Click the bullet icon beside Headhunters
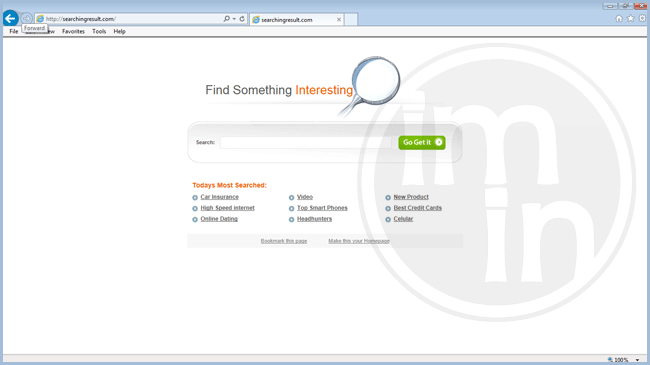Image resolution: width=650 pixels, height=365 pixels. pos(291,219)
